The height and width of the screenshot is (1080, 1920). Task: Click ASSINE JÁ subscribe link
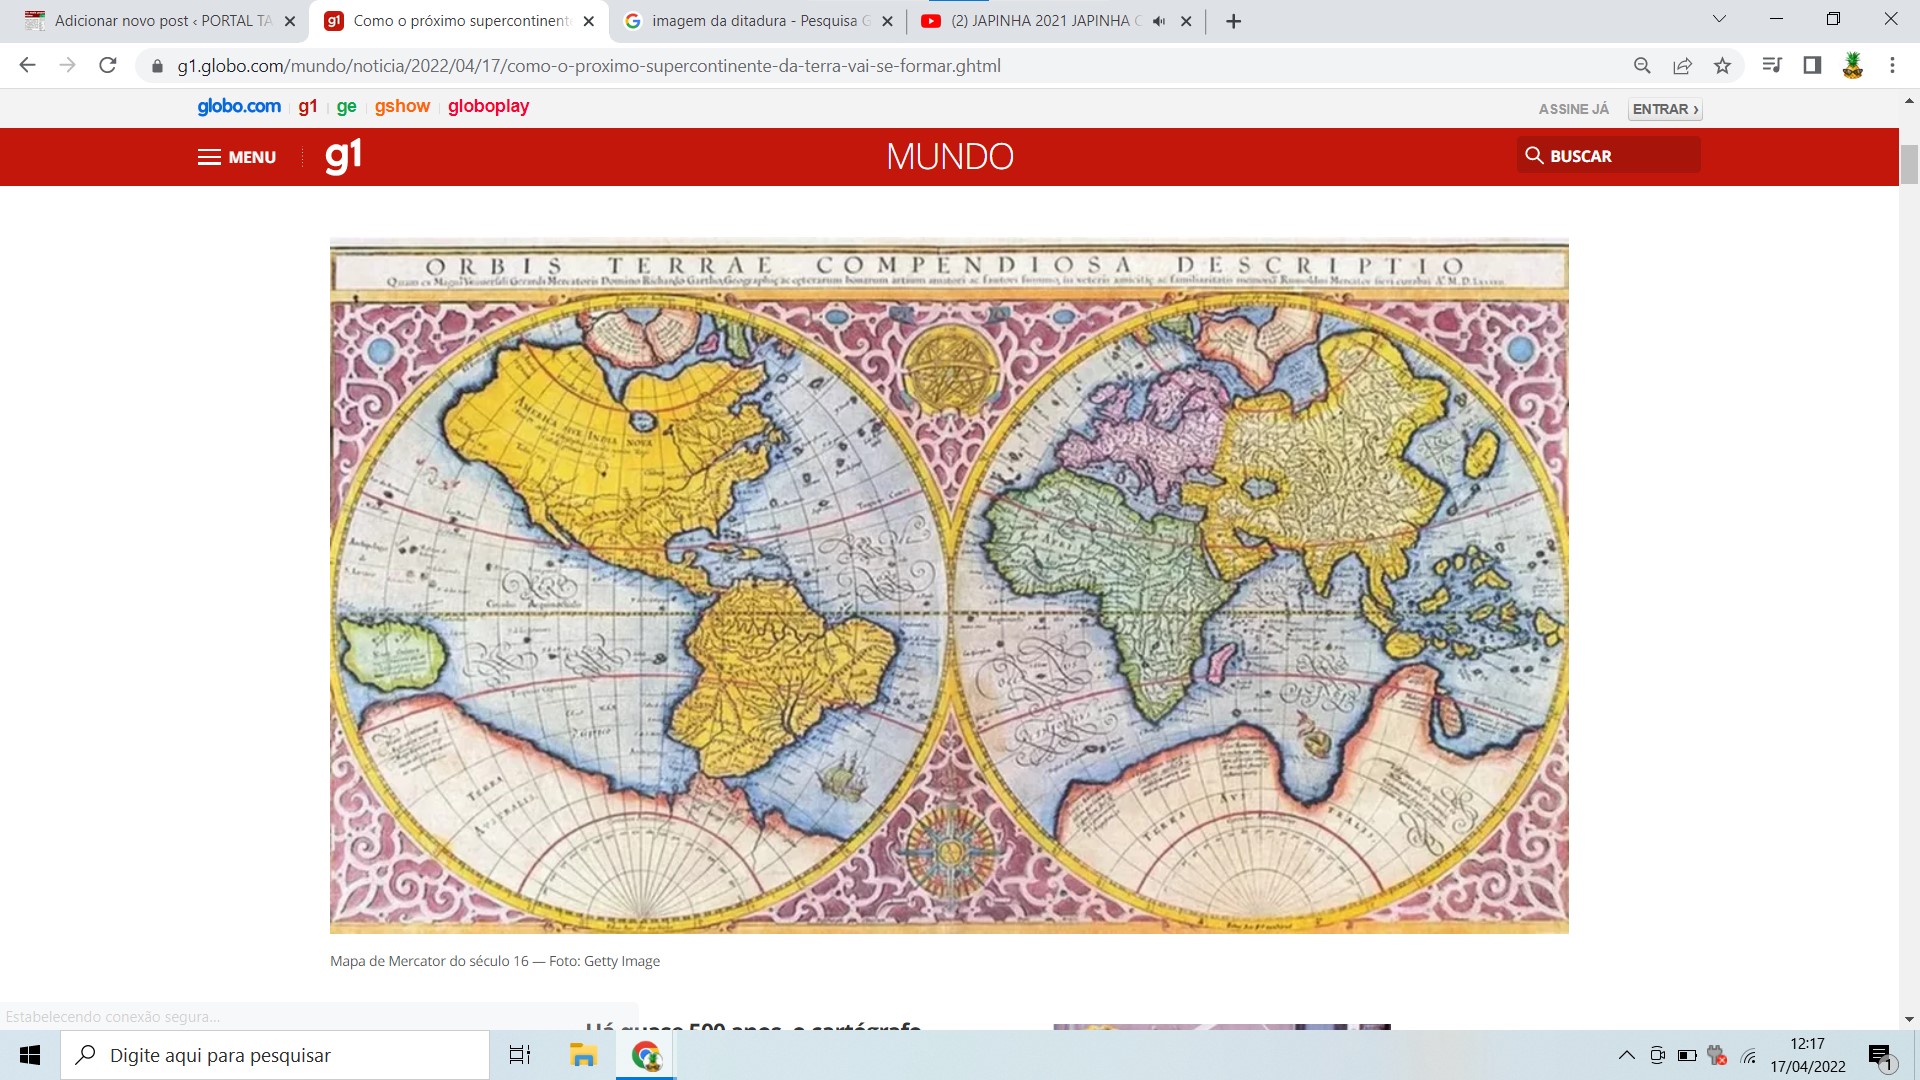pos(1574,109)
